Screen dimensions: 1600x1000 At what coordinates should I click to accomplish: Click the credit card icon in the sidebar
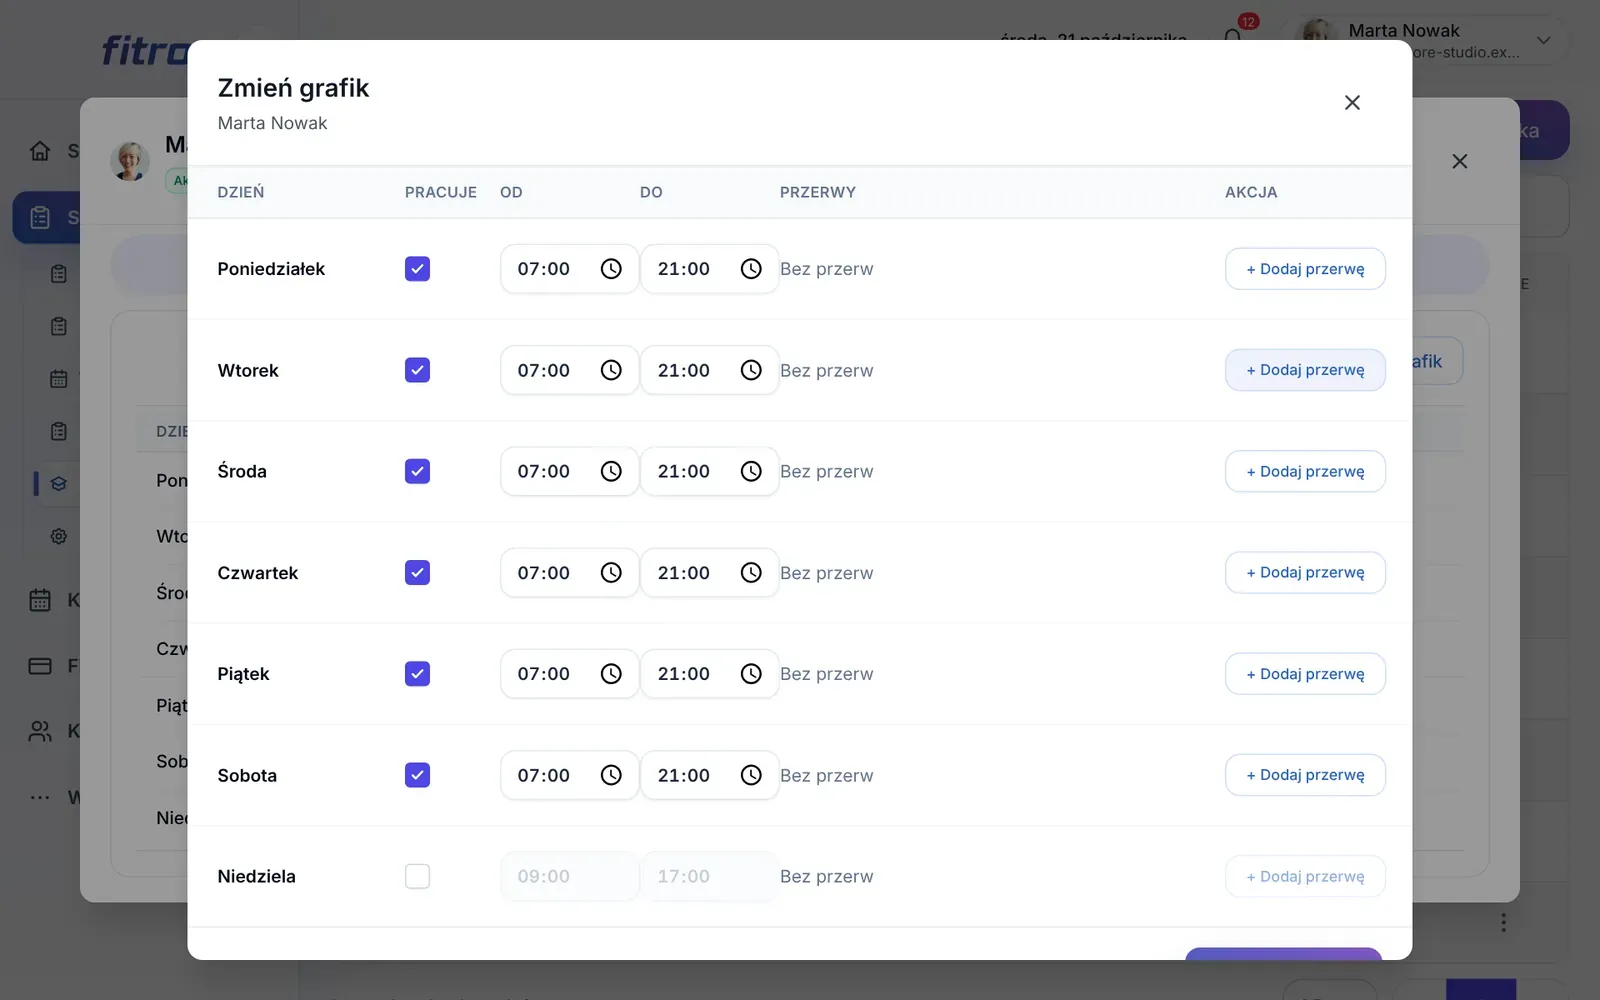(40, 666)
